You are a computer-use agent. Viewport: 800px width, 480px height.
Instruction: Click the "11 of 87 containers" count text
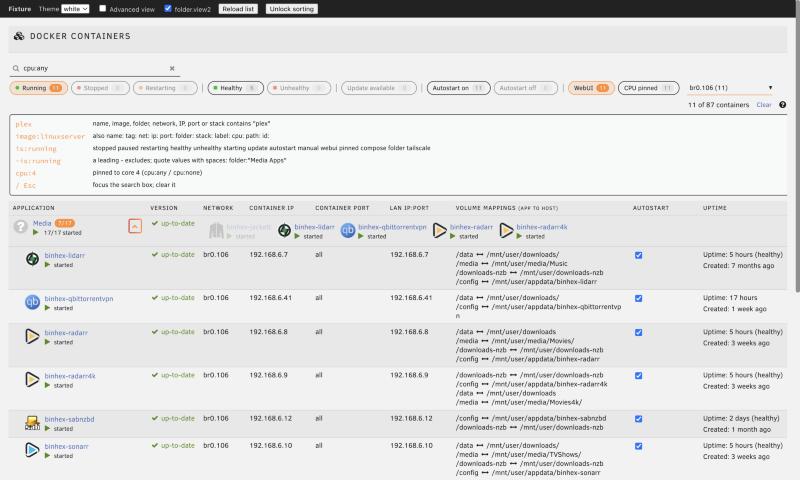point(718,105)
